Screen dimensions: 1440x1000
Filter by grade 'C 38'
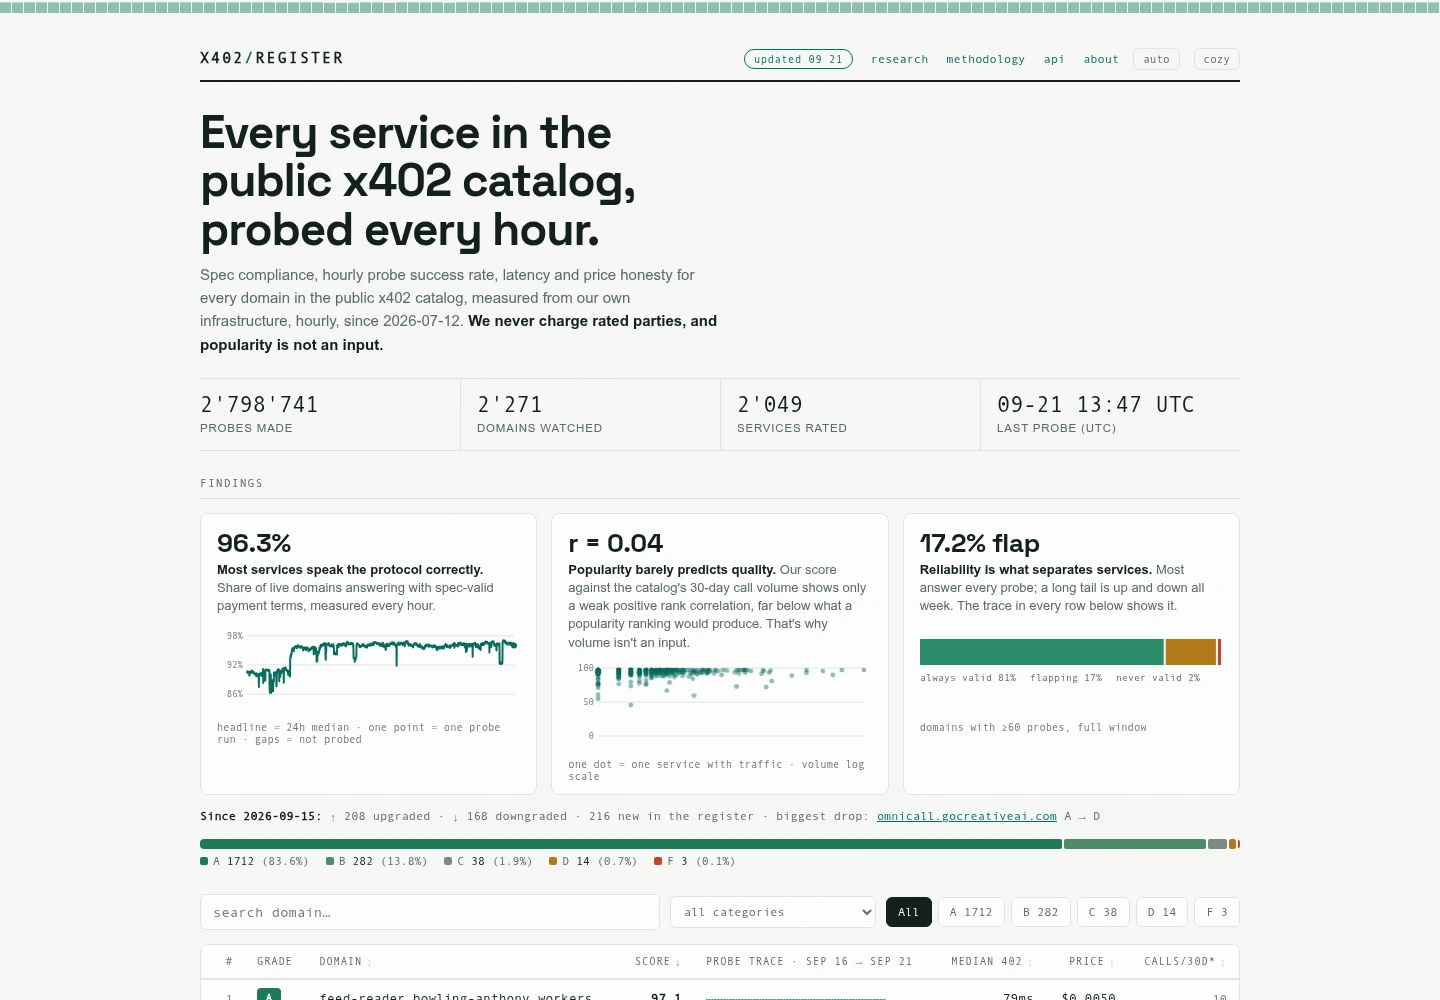coord(1103,912)
